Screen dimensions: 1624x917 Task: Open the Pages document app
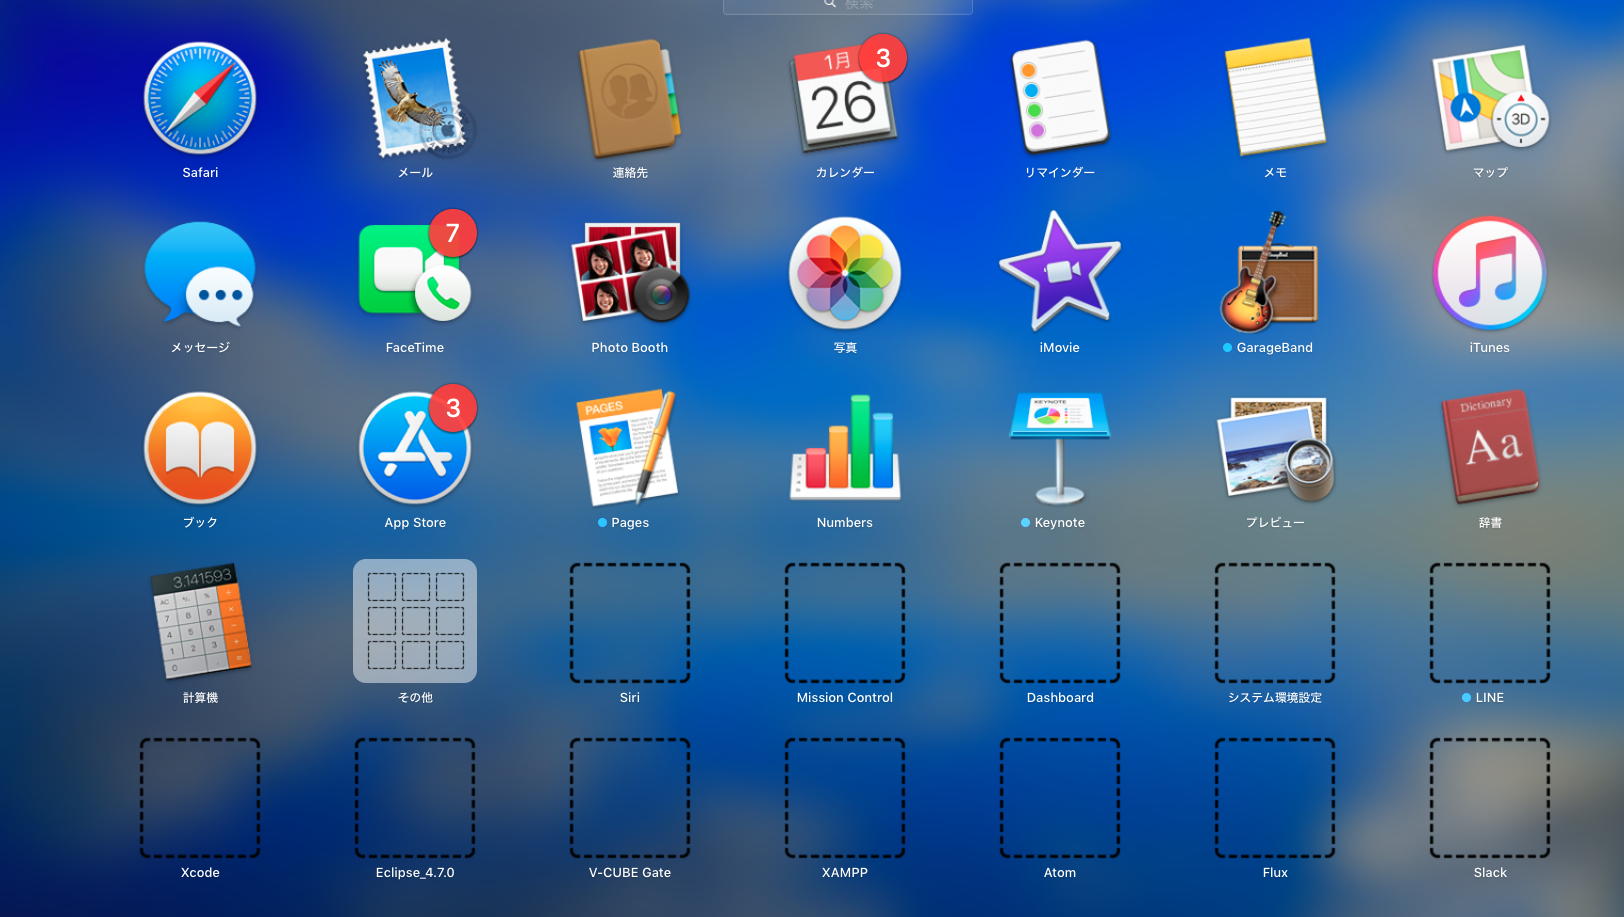[630, 448]
